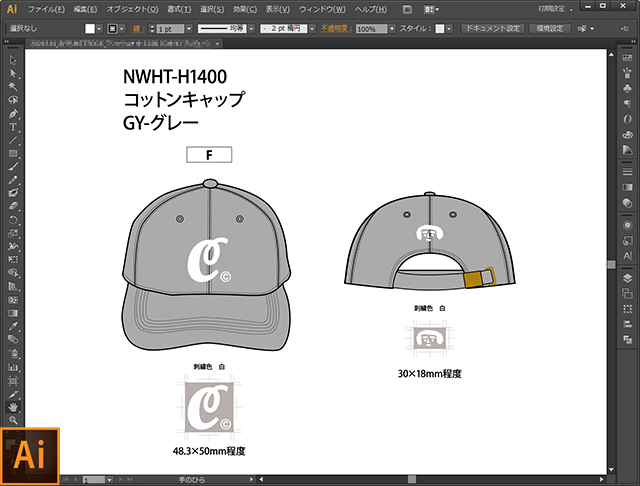Expand the stroke weight 1 pt dropdown

click(x=190, y=30)
